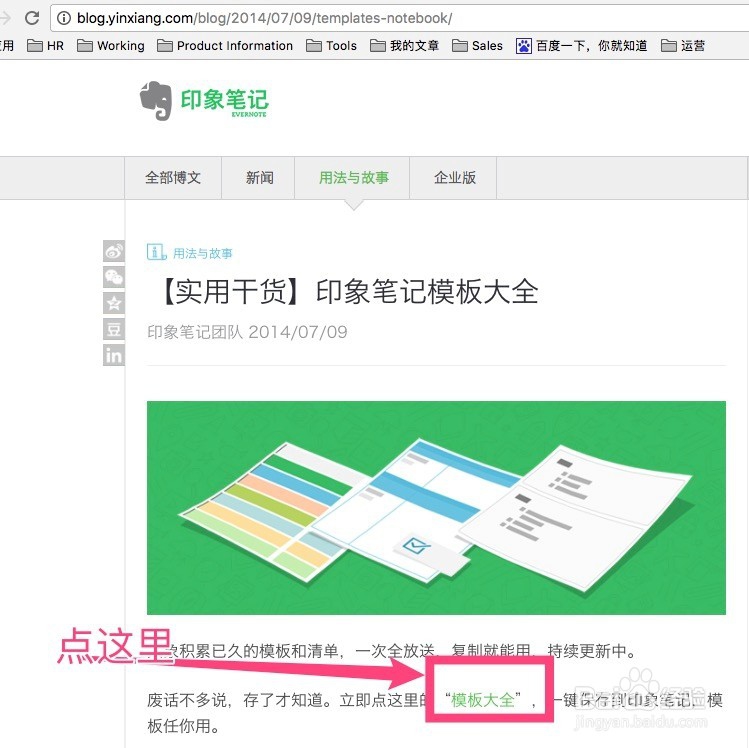The height and width of the screenshot is (748, 749).
Task: Share to Qzone with the star icon
Action: (x=114, y=303)
